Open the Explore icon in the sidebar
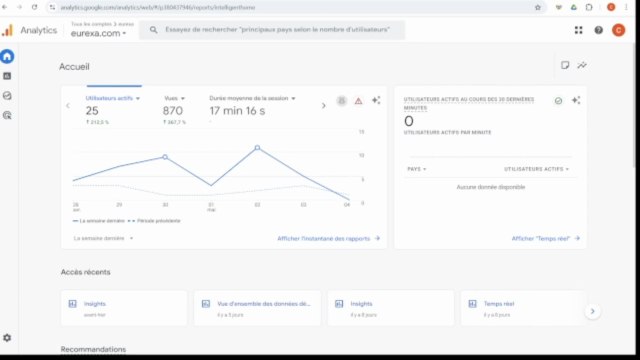640x360 pixels. pos(7,96)
